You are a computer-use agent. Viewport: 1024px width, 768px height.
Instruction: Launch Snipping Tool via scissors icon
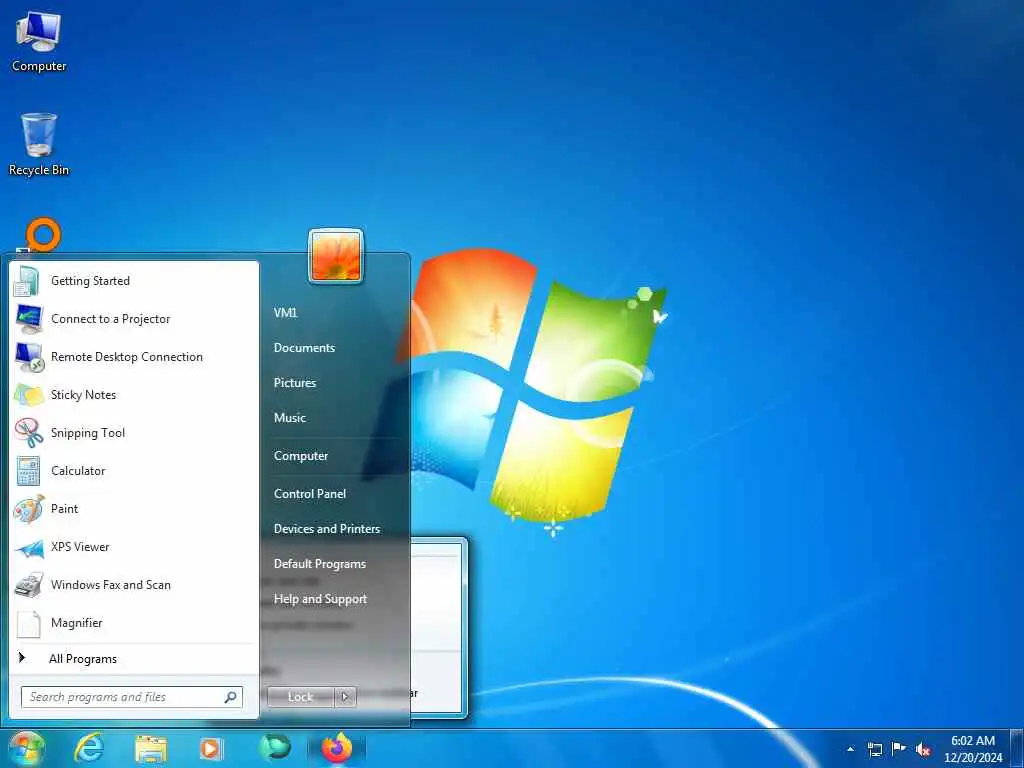tap(28, 433)
